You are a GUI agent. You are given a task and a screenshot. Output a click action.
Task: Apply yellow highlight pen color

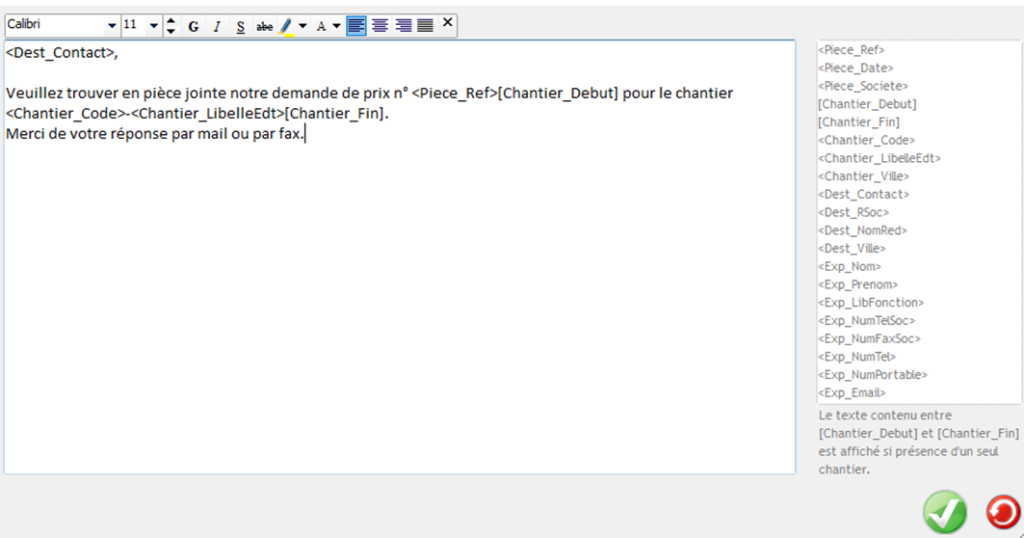point(286,26)
